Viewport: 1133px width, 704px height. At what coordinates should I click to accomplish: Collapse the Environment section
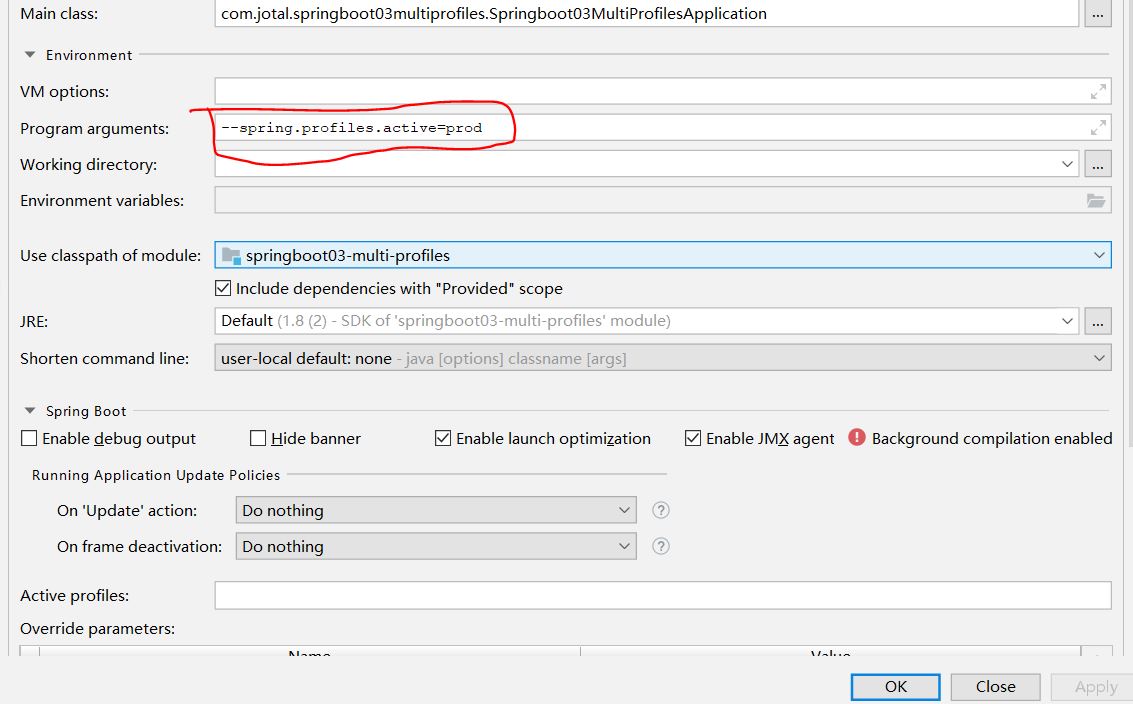point(30,55)
